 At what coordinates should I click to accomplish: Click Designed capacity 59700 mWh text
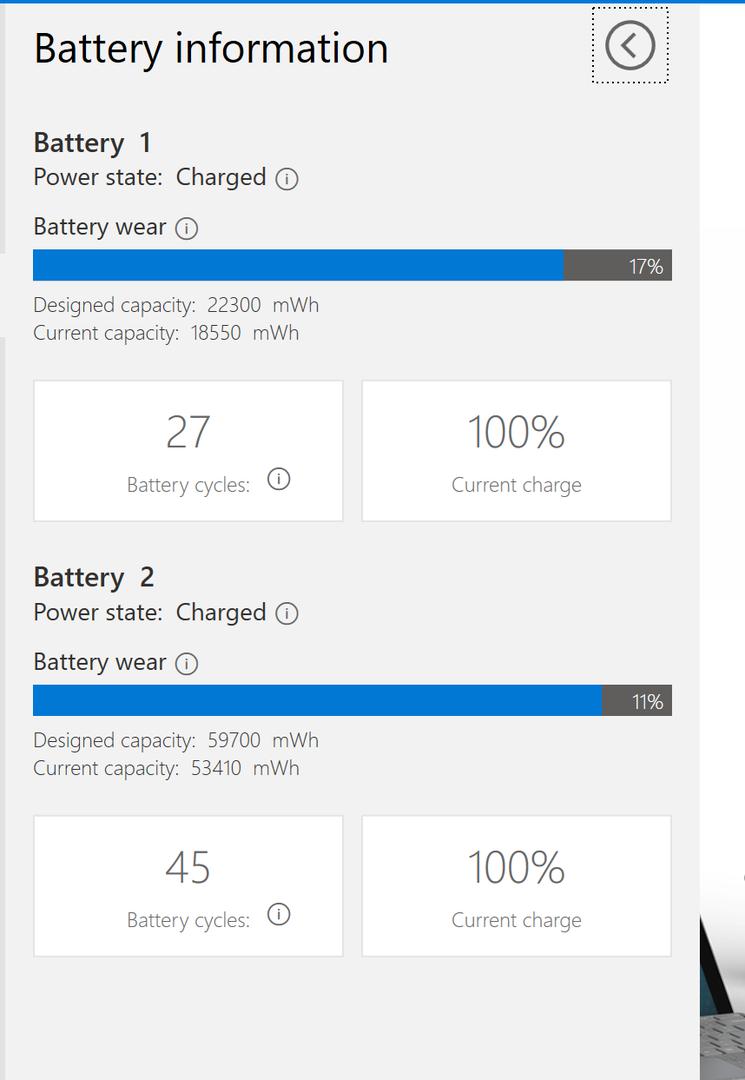point(176,740)
